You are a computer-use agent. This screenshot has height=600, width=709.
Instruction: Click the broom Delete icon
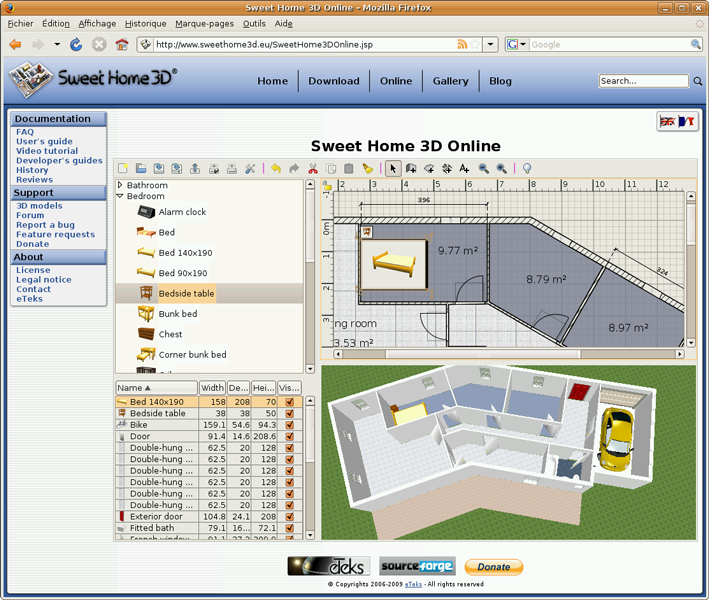368,169
